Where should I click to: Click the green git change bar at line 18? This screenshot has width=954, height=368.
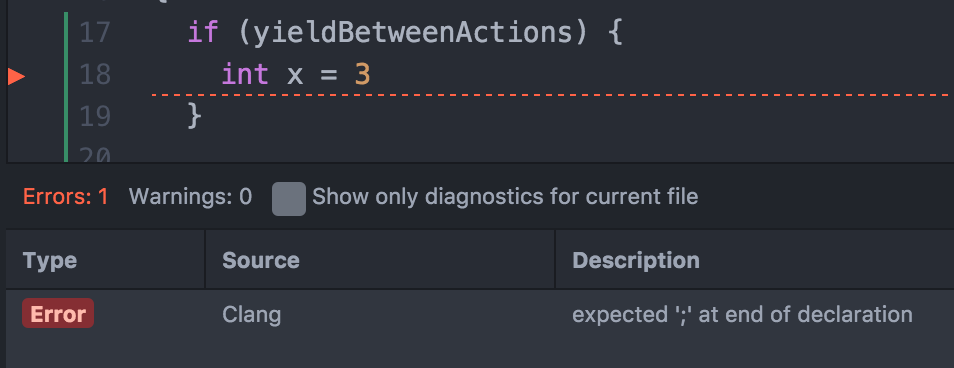[66, 75]
